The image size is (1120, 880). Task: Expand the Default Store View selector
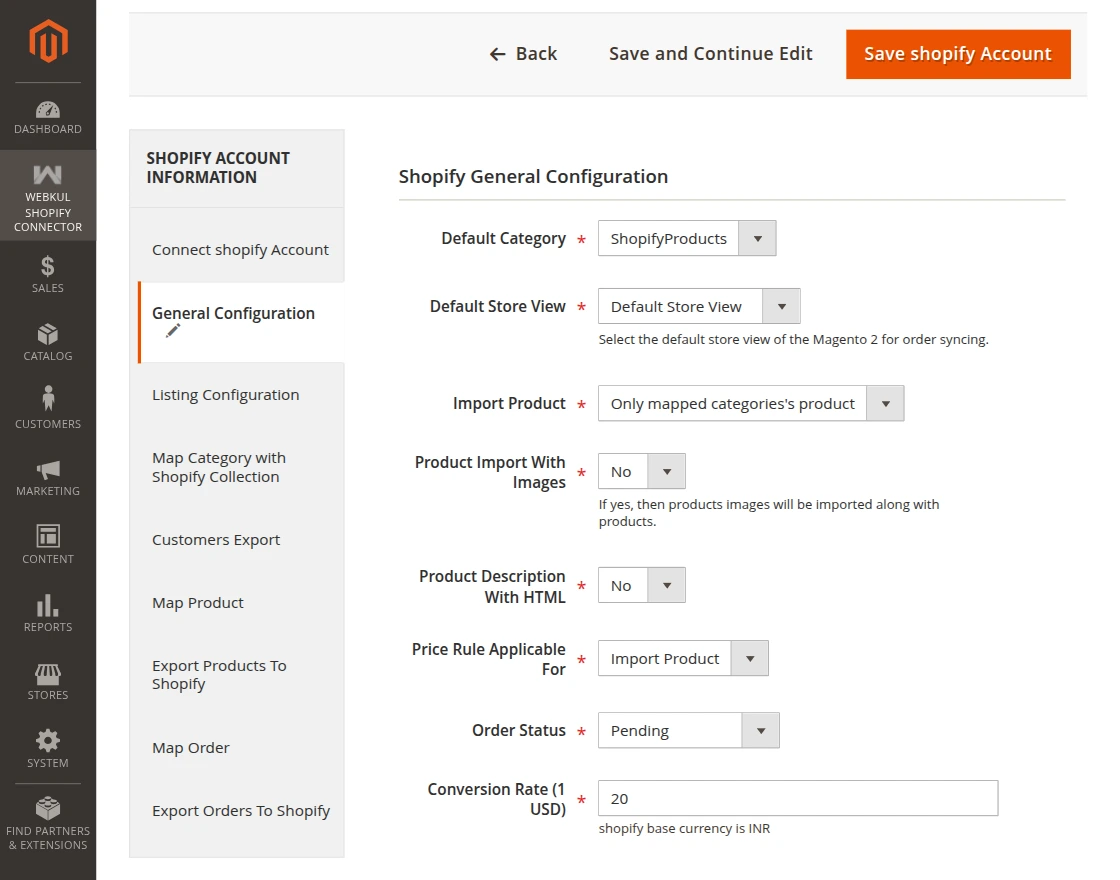pyautogui.click(x=782, y=306)
